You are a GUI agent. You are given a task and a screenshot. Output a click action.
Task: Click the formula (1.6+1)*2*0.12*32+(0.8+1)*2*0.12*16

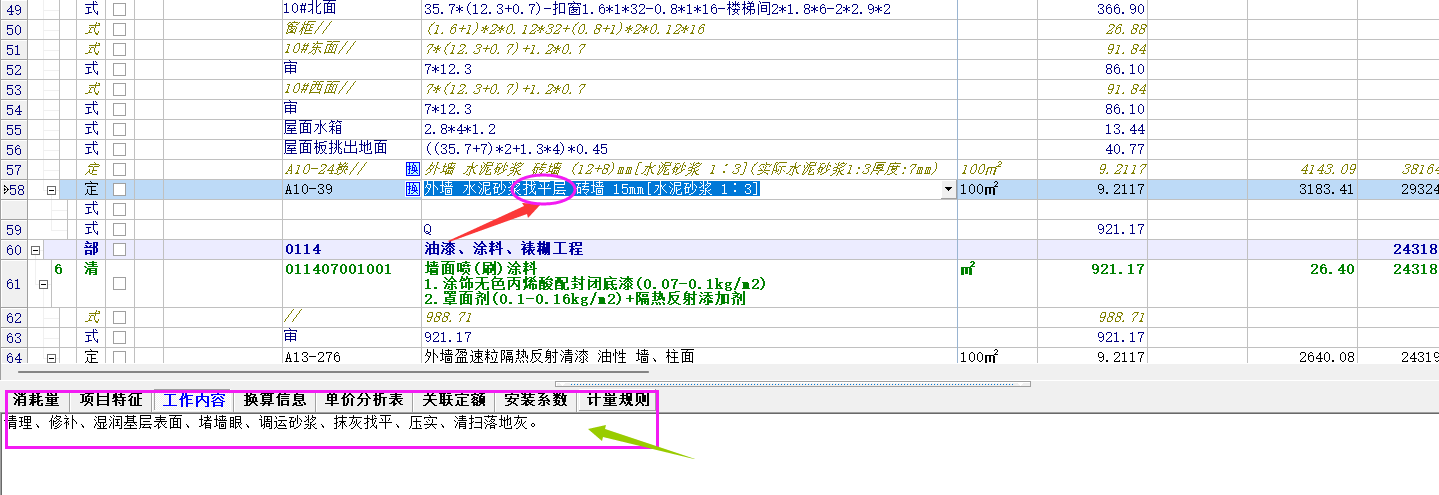(566, 29)
